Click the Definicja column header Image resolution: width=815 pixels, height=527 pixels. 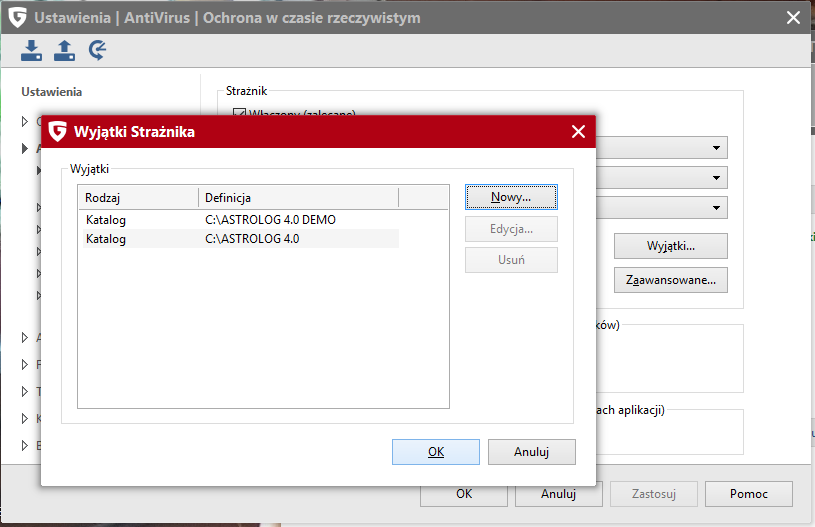(299, 197)
